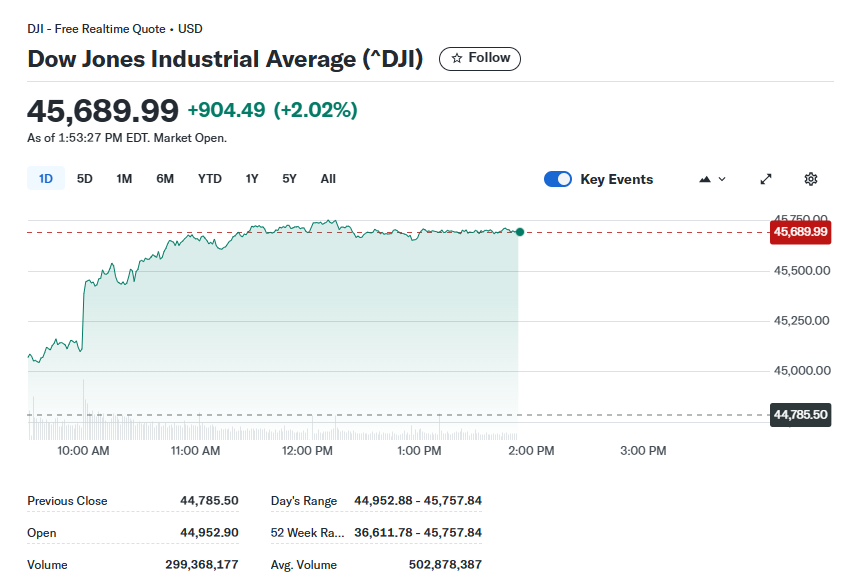Switch chart to 1Y range
The width and height of the screenshot is (856, 587).
pos(252,179)
